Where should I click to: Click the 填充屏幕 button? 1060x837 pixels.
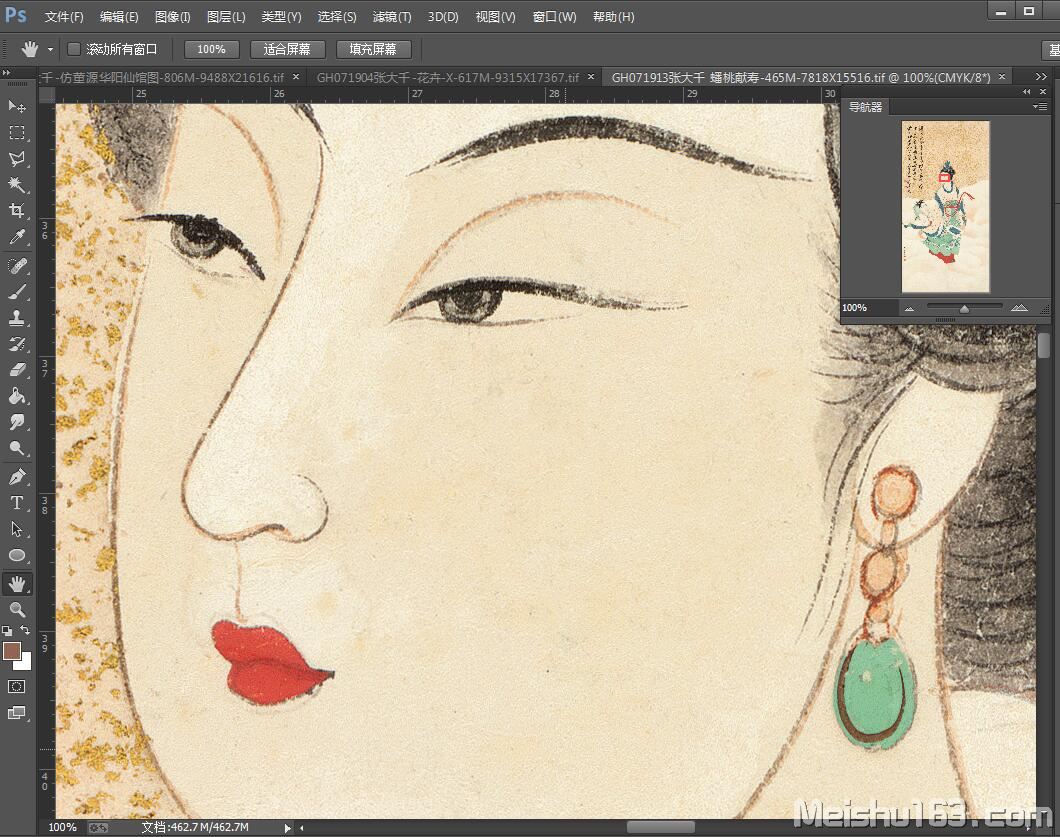pyautogui.click(x=373, y=49)
